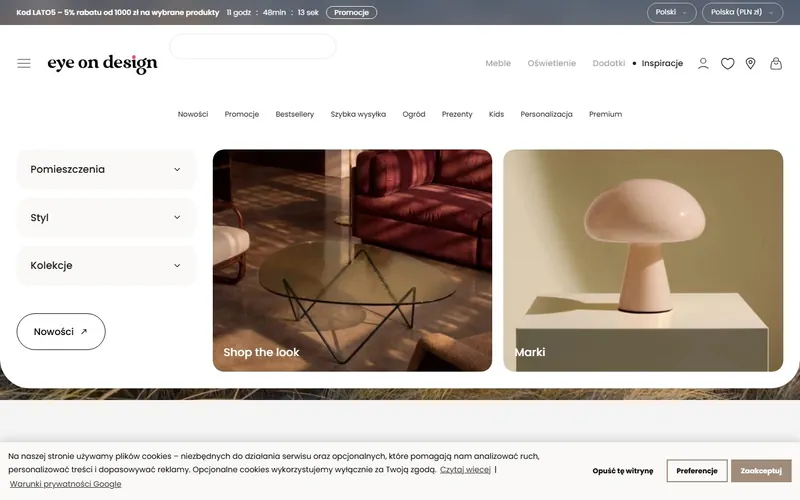The height and width of the screenshot is (500, 800).
Task: Click the Preferencje cookies button
Action: point(696,470)
